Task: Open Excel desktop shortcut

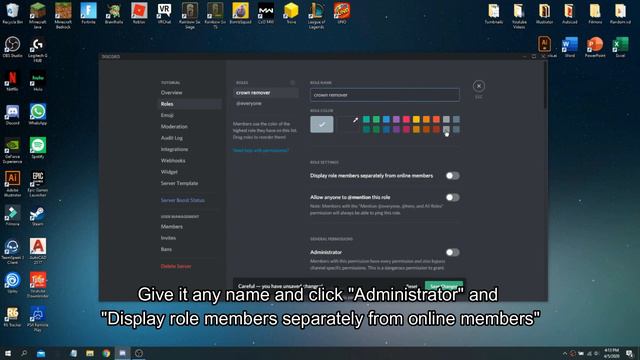Action: (620, 47)
